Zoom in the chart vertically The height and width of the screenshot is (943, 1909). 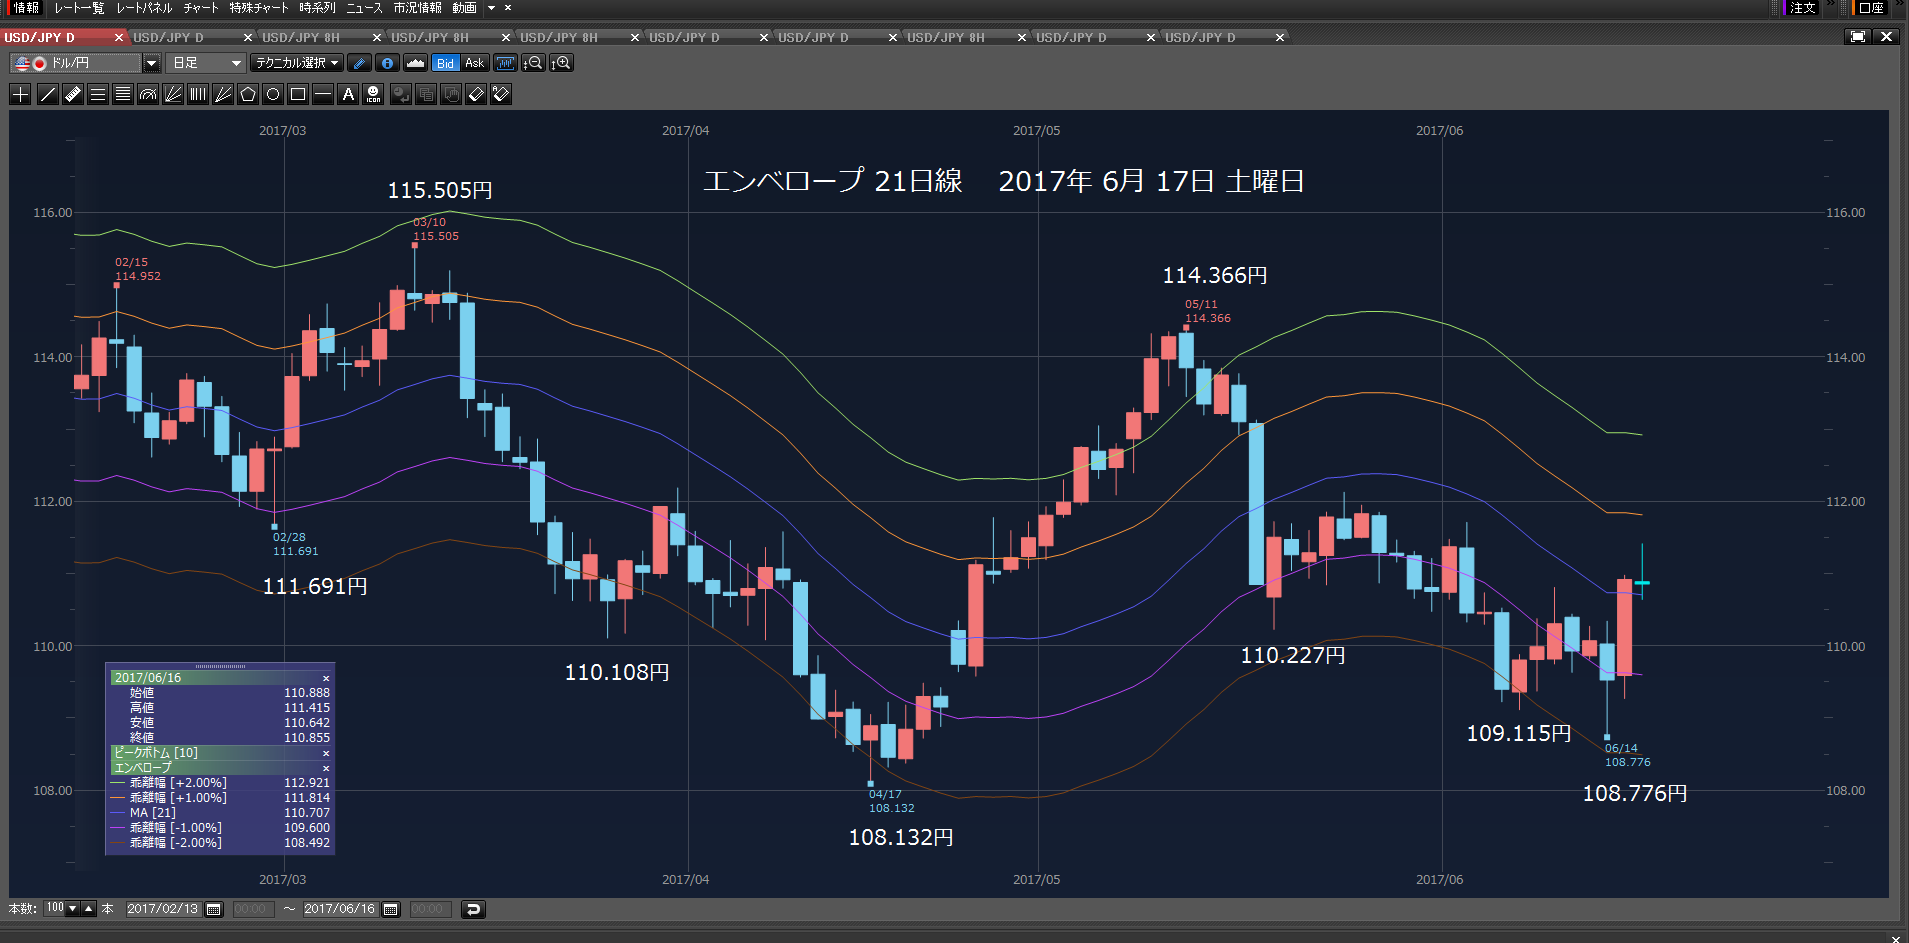pos(562,63)
